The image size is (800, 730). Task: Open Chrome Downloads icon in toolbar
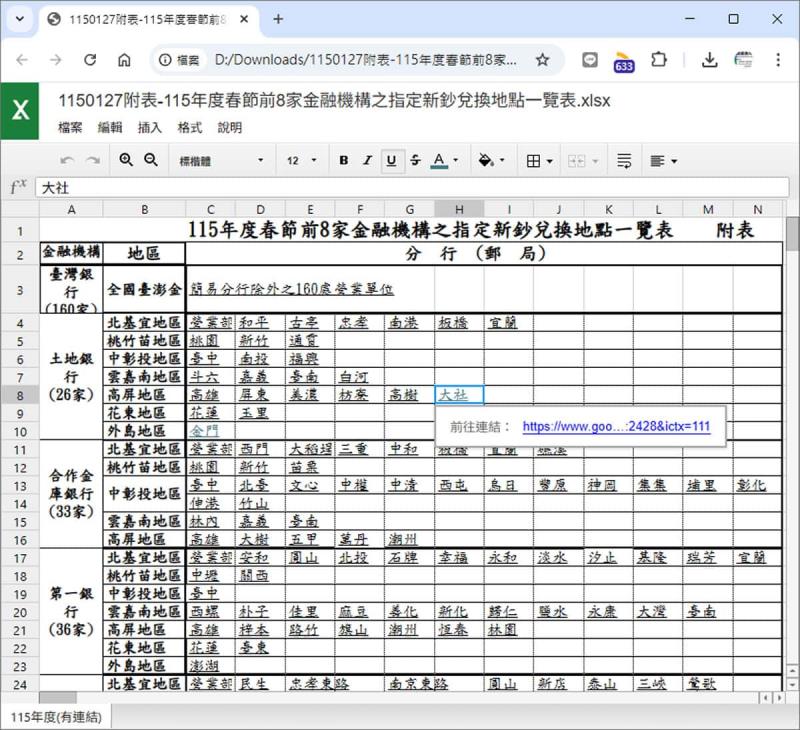[x=710, y=60]
